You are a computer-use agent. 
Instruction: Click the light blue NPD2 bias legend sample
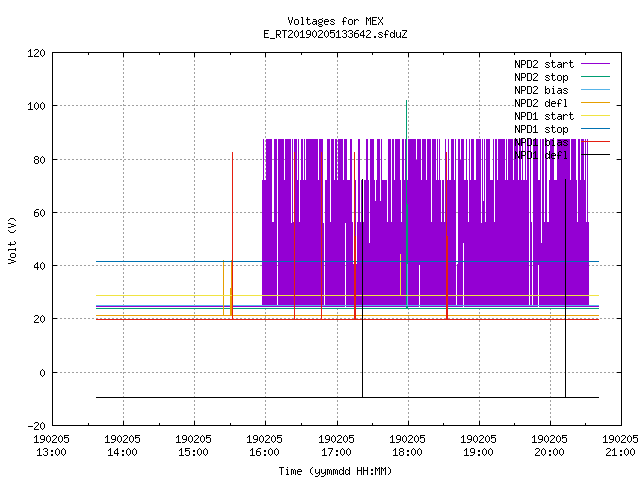click(596, 89)
